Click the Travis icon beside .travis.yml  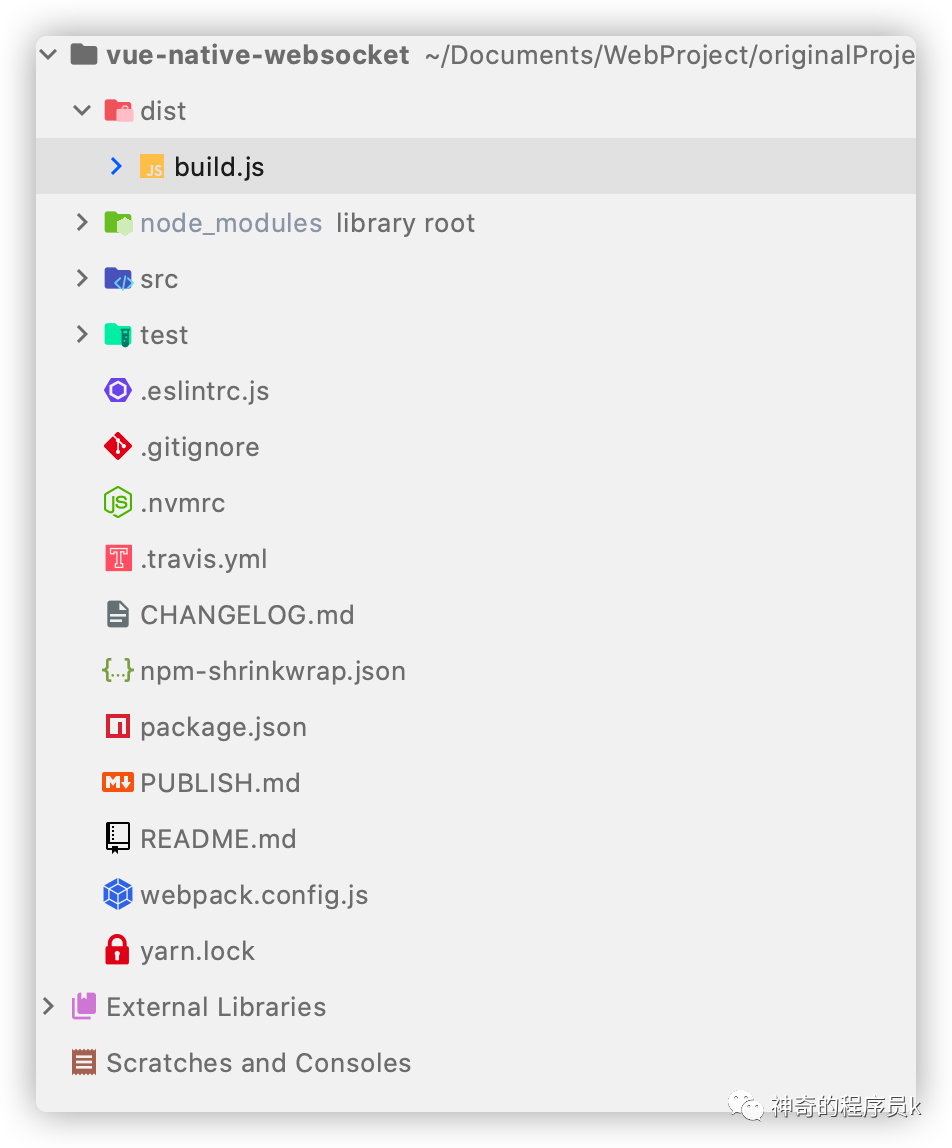pos(118,559)
